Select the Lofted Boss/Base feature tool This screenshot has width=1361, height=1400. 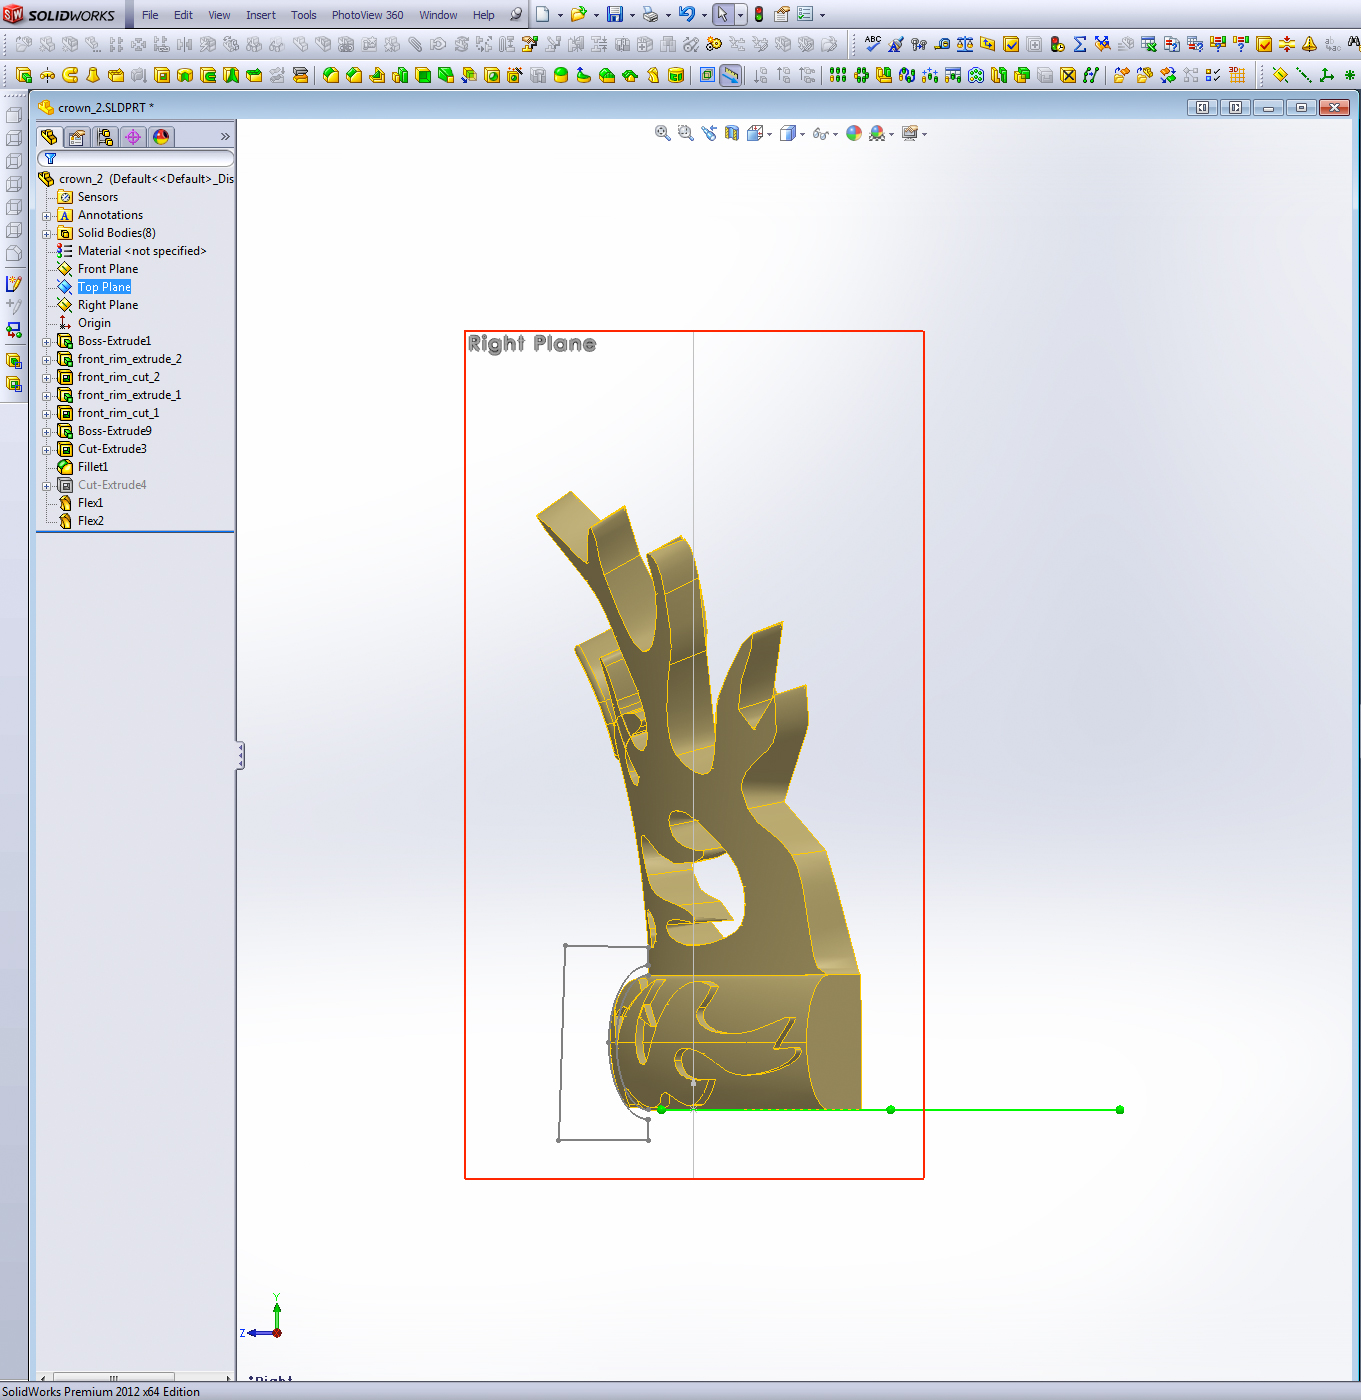(x=93, y=75)
